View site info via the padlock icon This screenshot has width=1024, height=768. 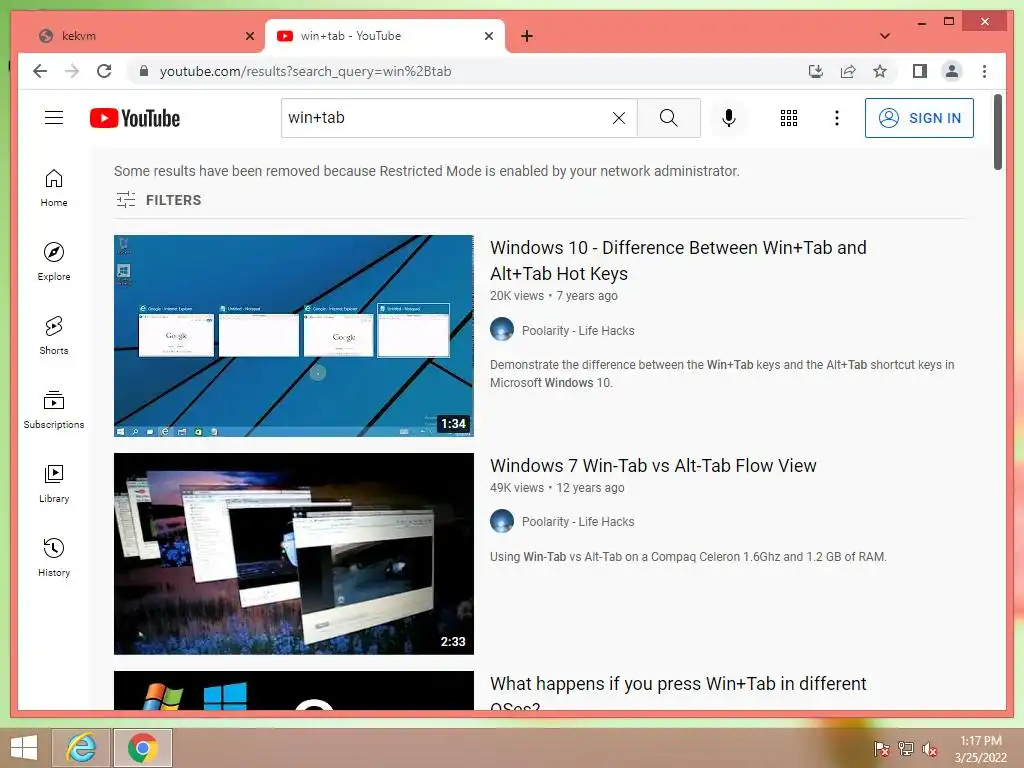[144, 71]
